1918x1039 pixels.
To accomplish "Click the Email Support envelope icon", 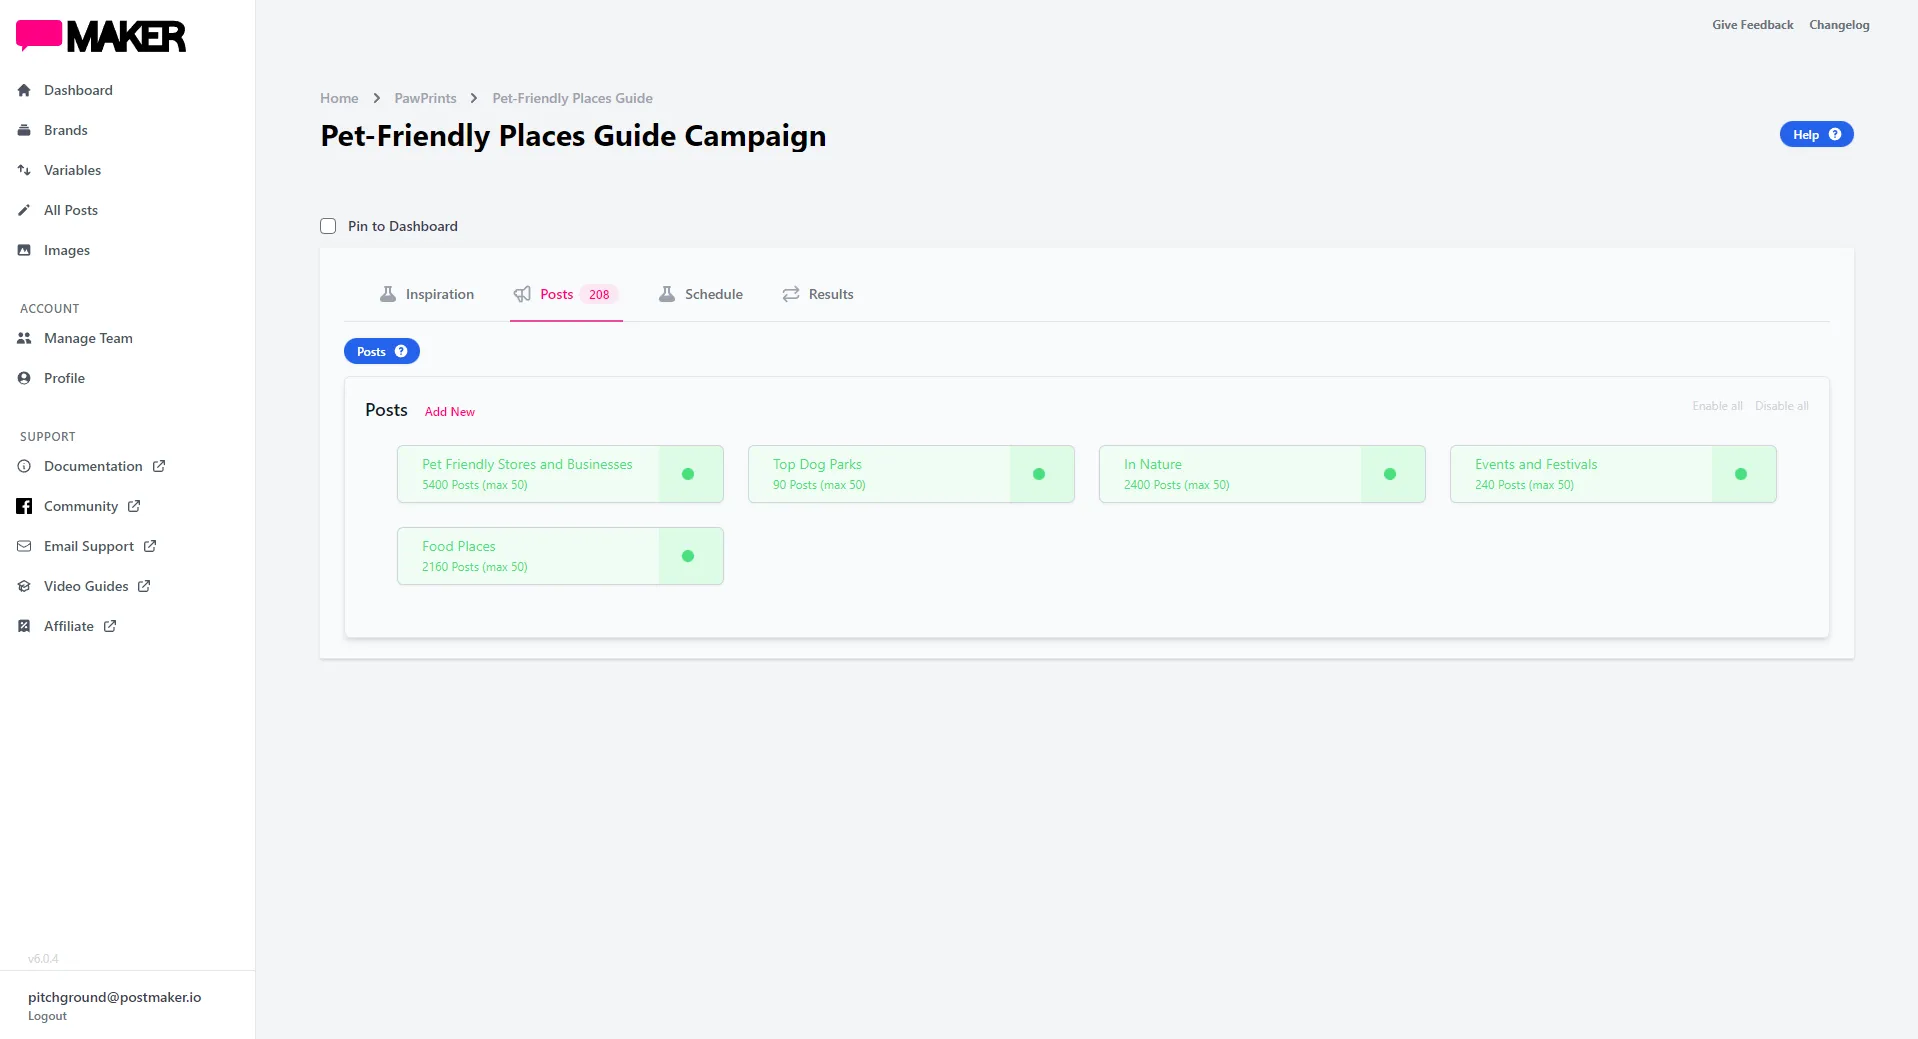I will point(24,546).
